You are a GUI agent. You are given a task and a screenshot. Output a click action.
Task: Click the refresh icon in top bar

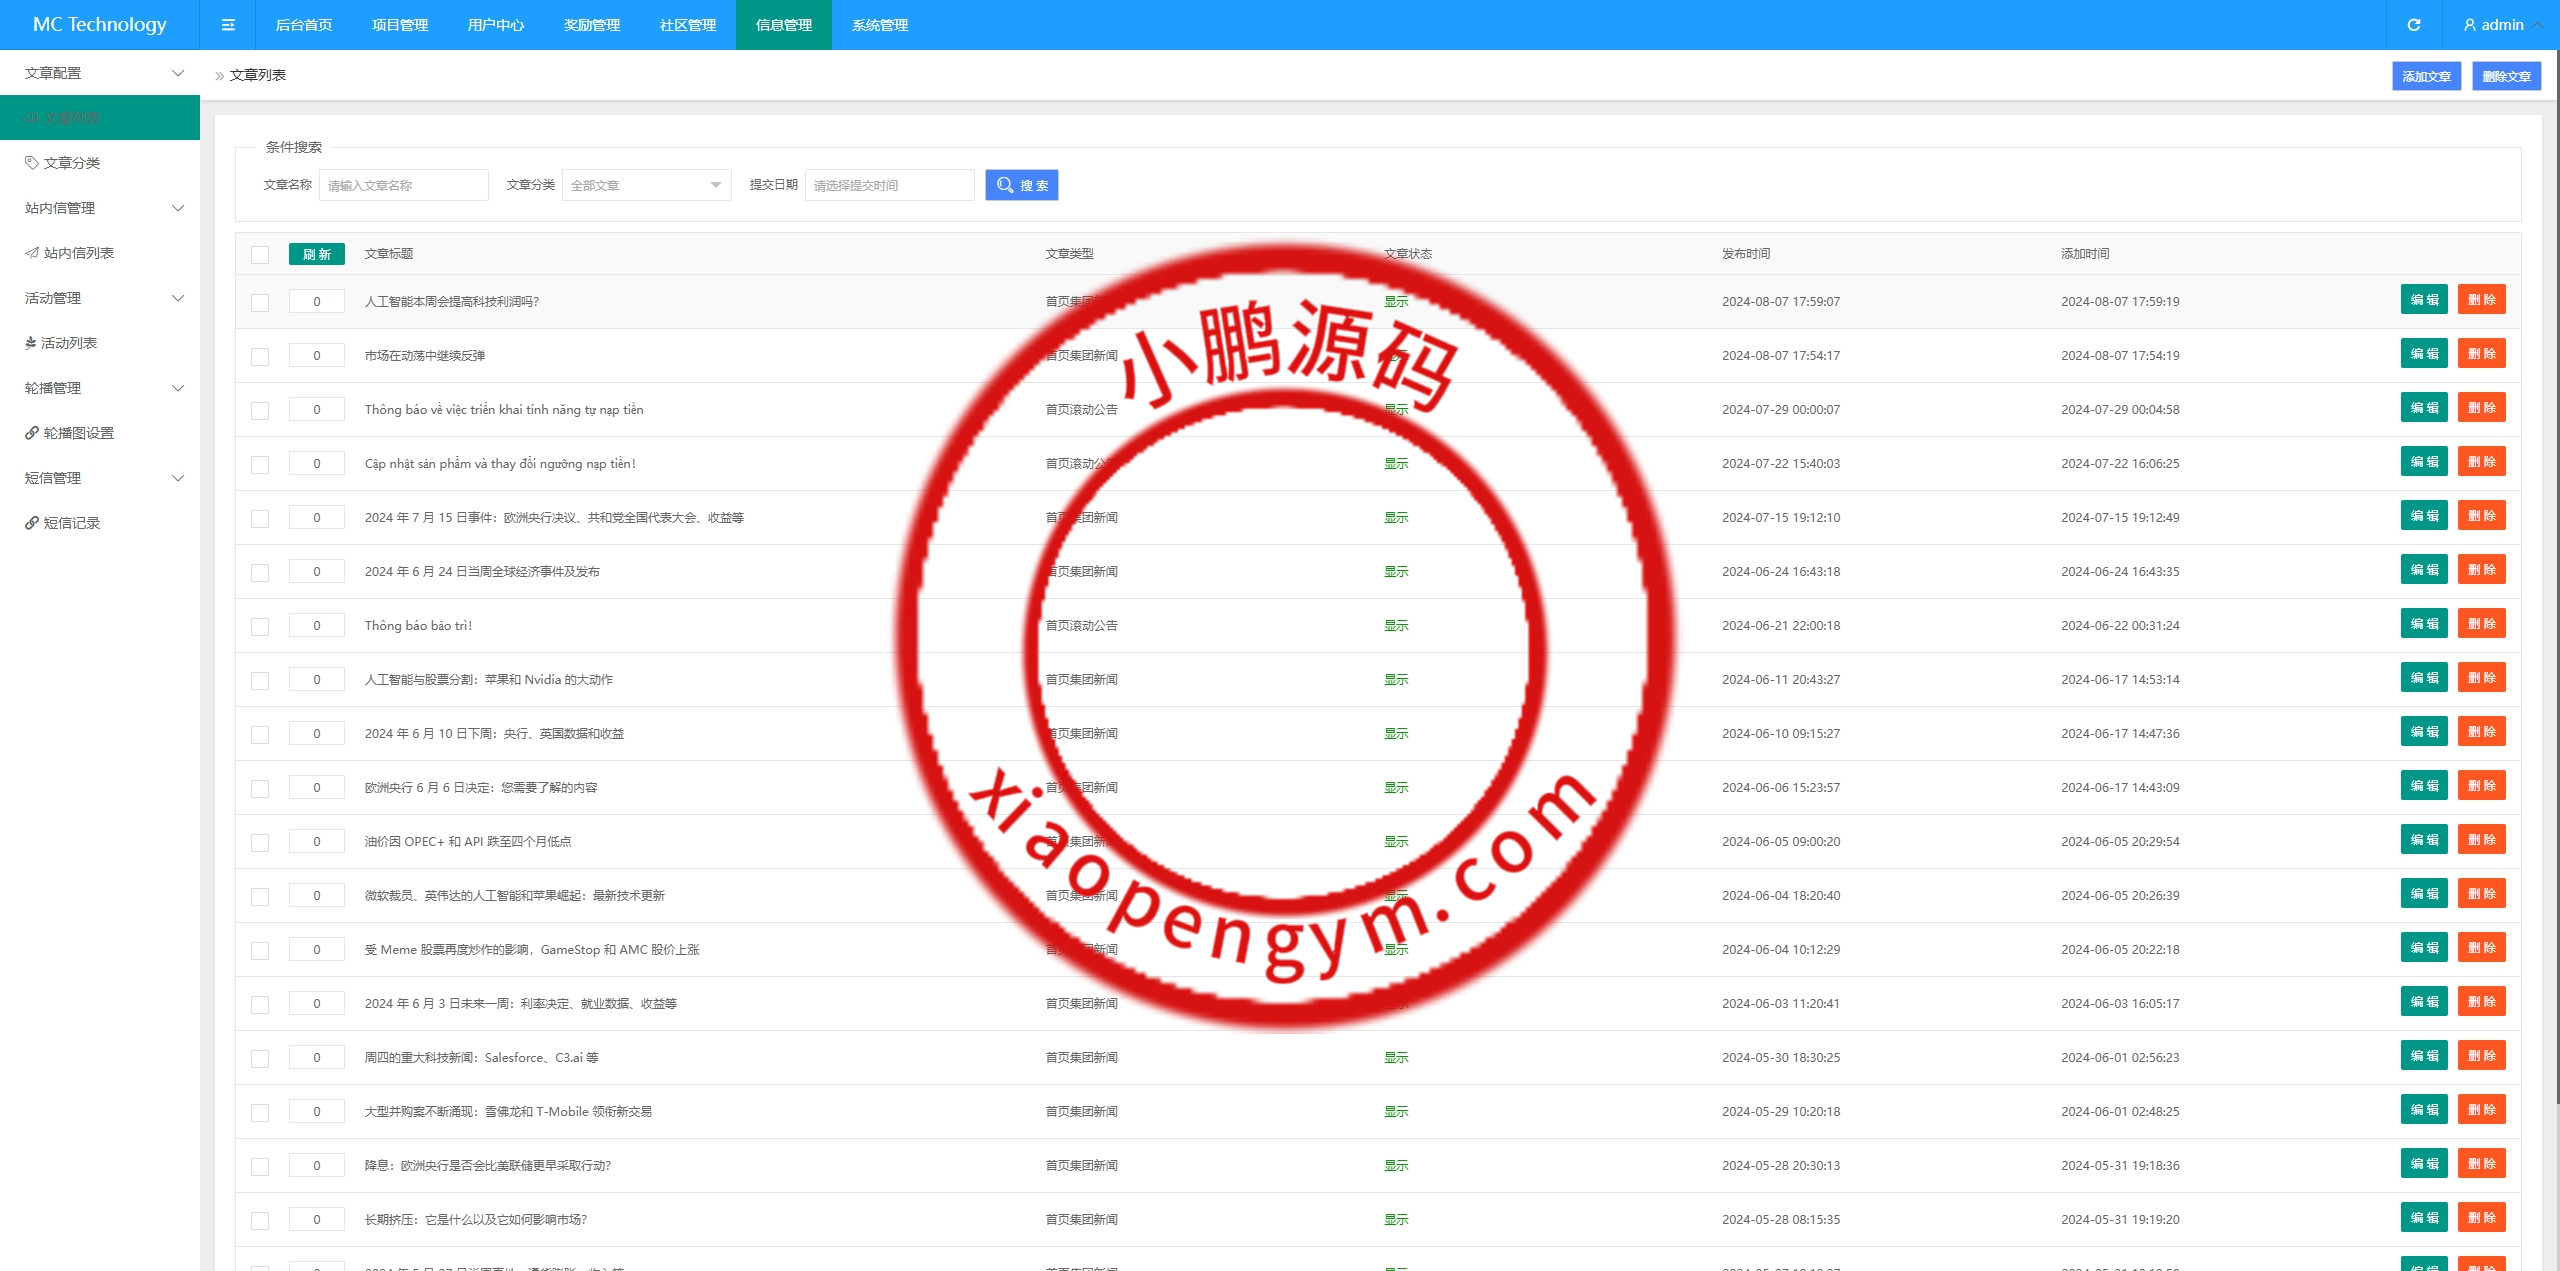tap(2414, 25)
